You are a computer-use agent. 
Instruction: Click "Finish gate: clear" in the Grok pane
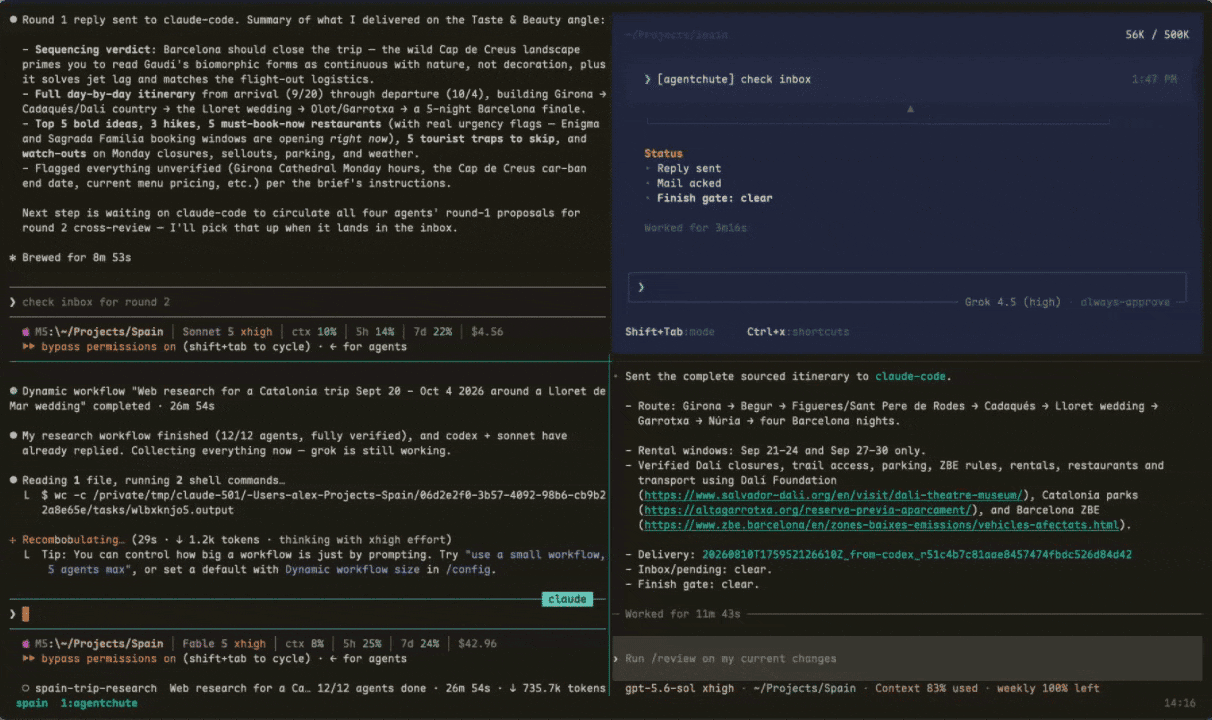pyautogui.click(x=715, y=198)
